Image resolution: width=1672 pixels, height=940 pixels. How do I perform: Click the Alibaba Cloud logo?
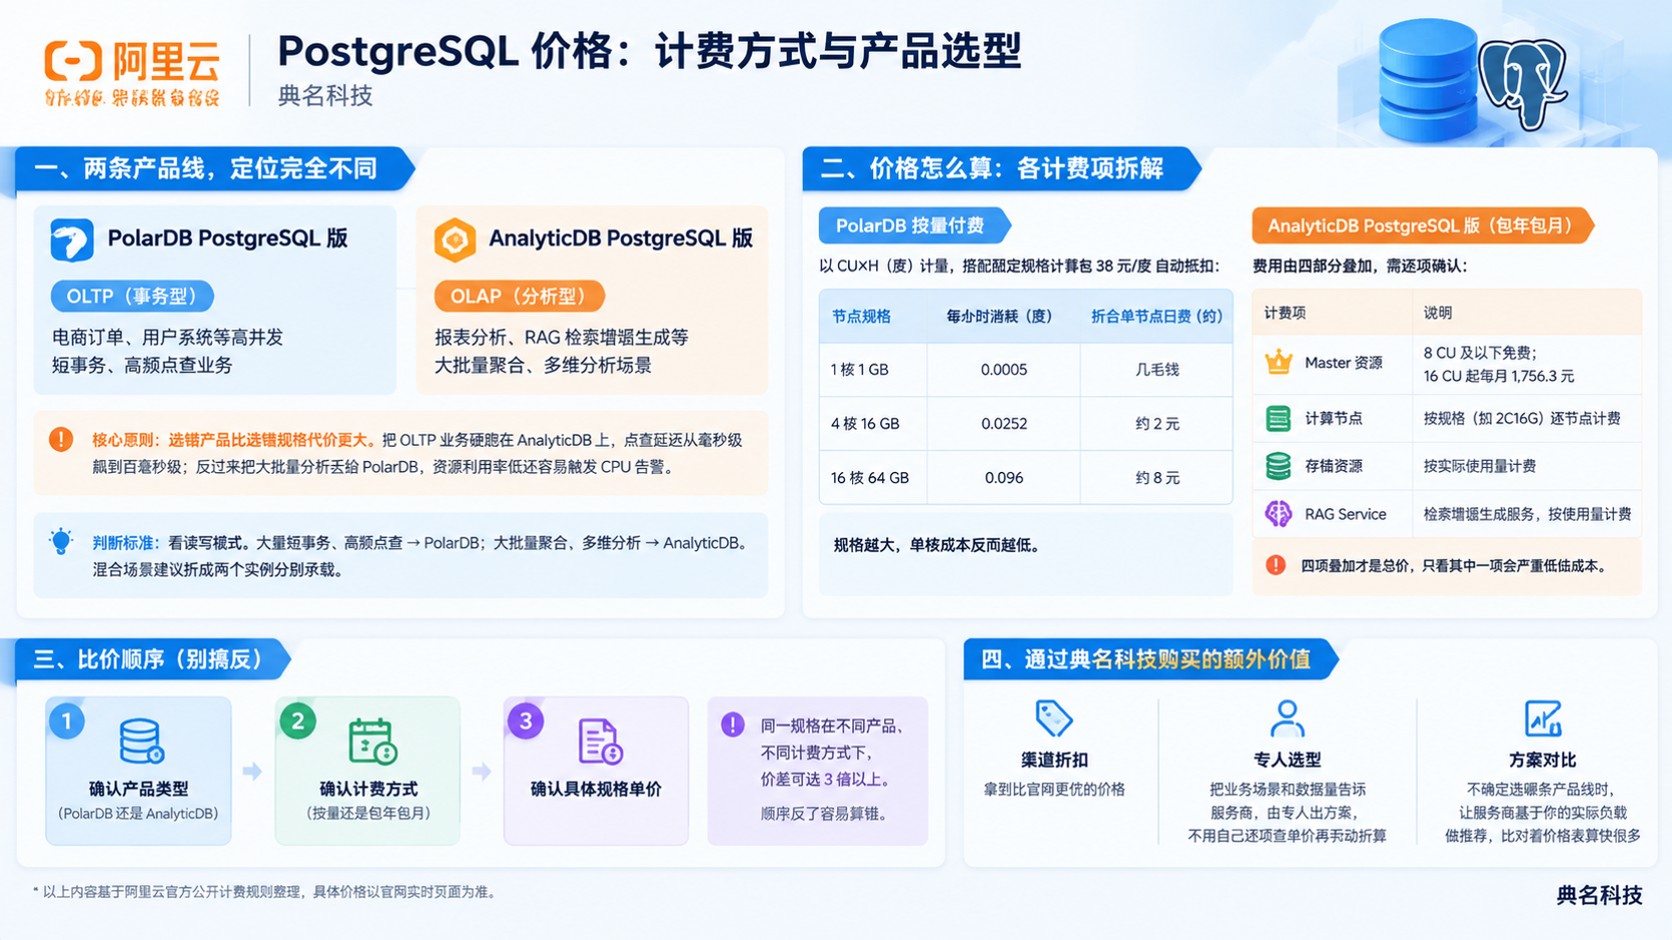132,72
